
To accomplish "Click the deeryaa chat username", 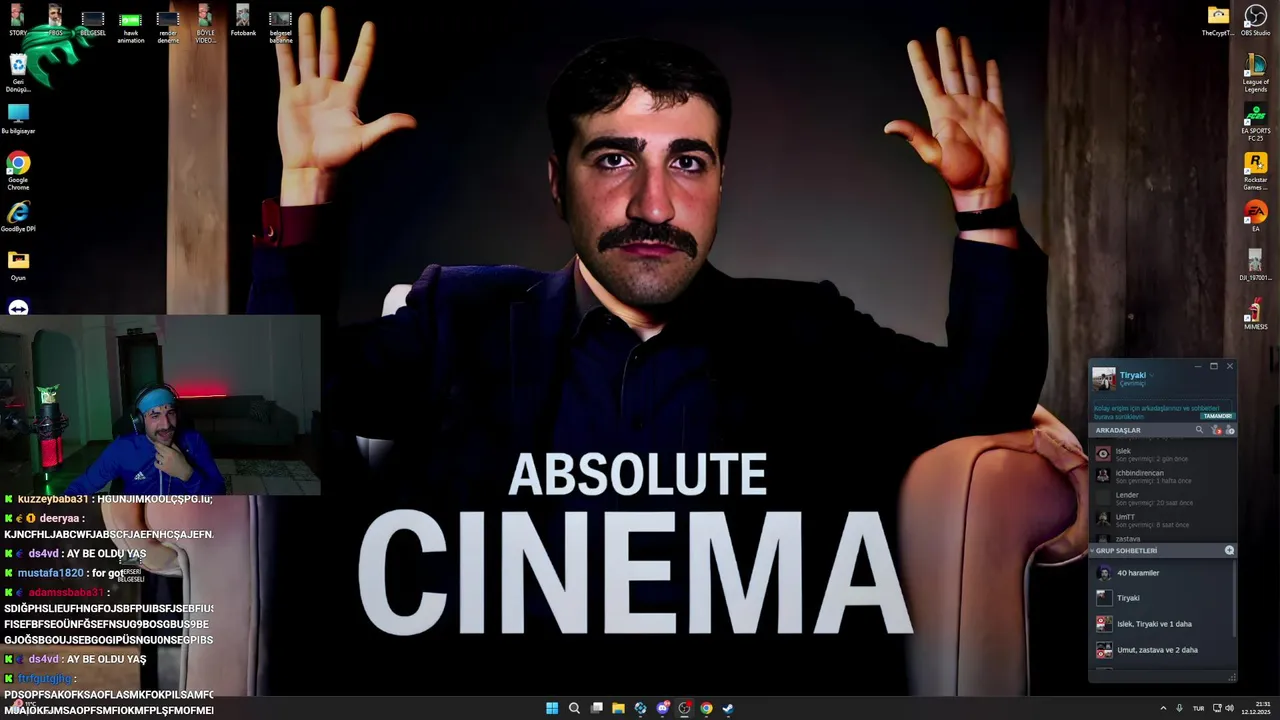I will point(59,518).
